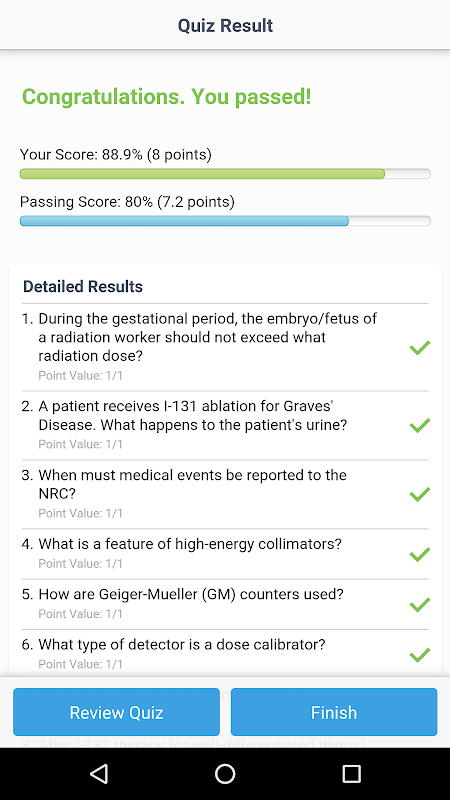Screen dimensions: 450x800
Task: Tap the green checkmark for question 1
Action: [420, 347]
